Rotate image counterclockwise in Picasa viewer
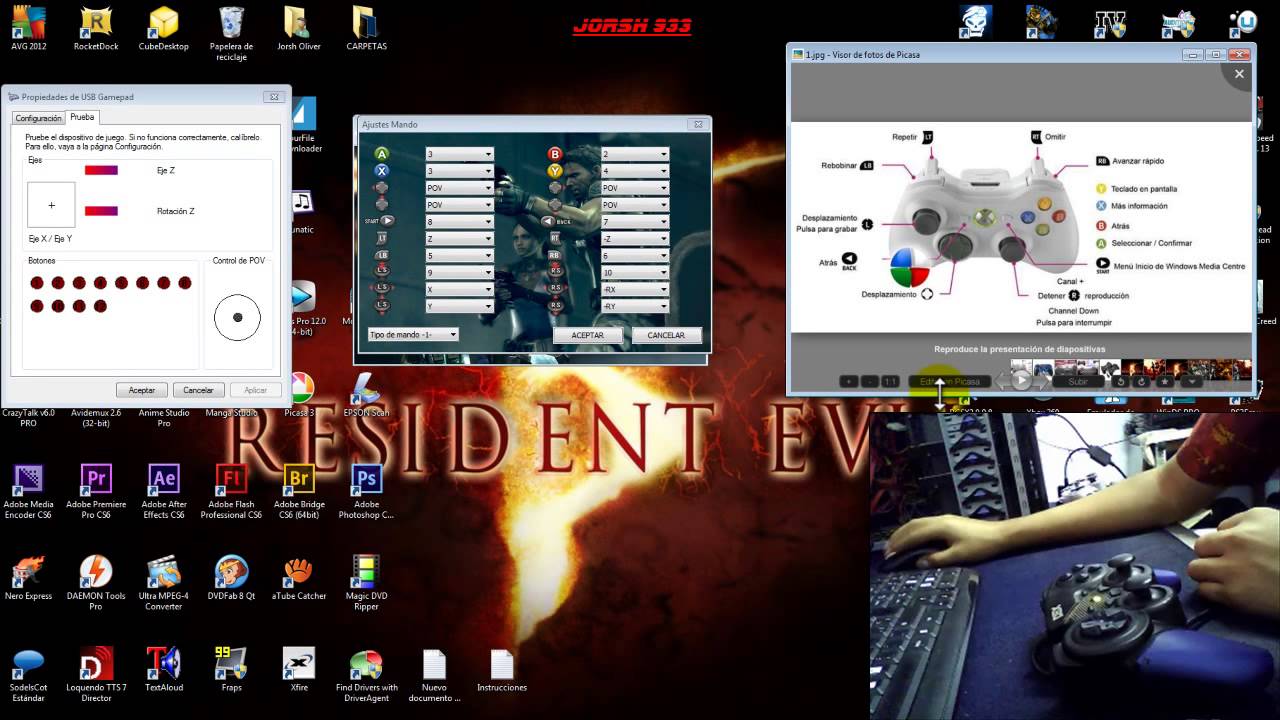The height and width of the screenshot is (720, 1280). 1120,381
